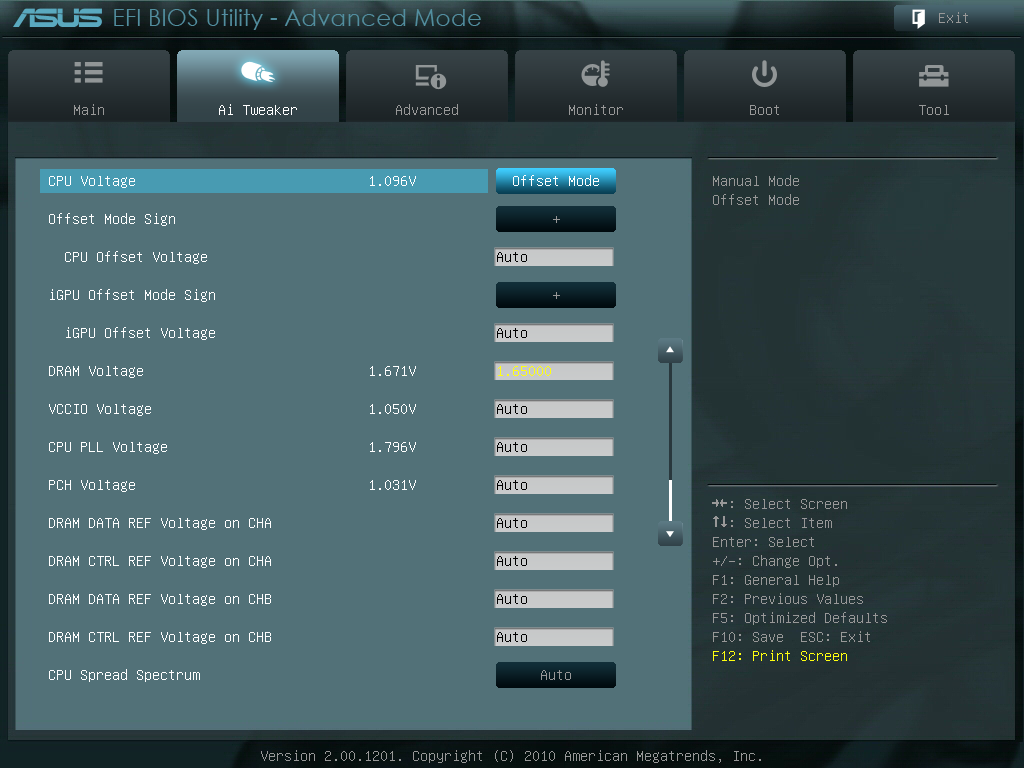Select the iGPU Offset Mode Sign label
Image resolution: width=1024 pixels, height=768 pixels.
point(132,295)
